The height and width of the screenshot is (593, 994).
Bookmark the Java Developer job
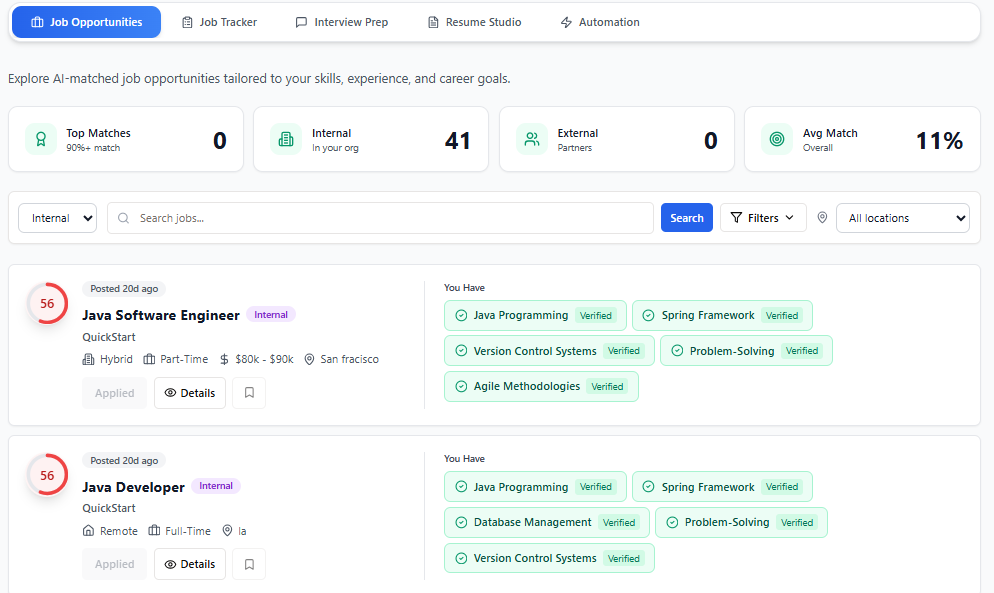[x=249, y=564]
